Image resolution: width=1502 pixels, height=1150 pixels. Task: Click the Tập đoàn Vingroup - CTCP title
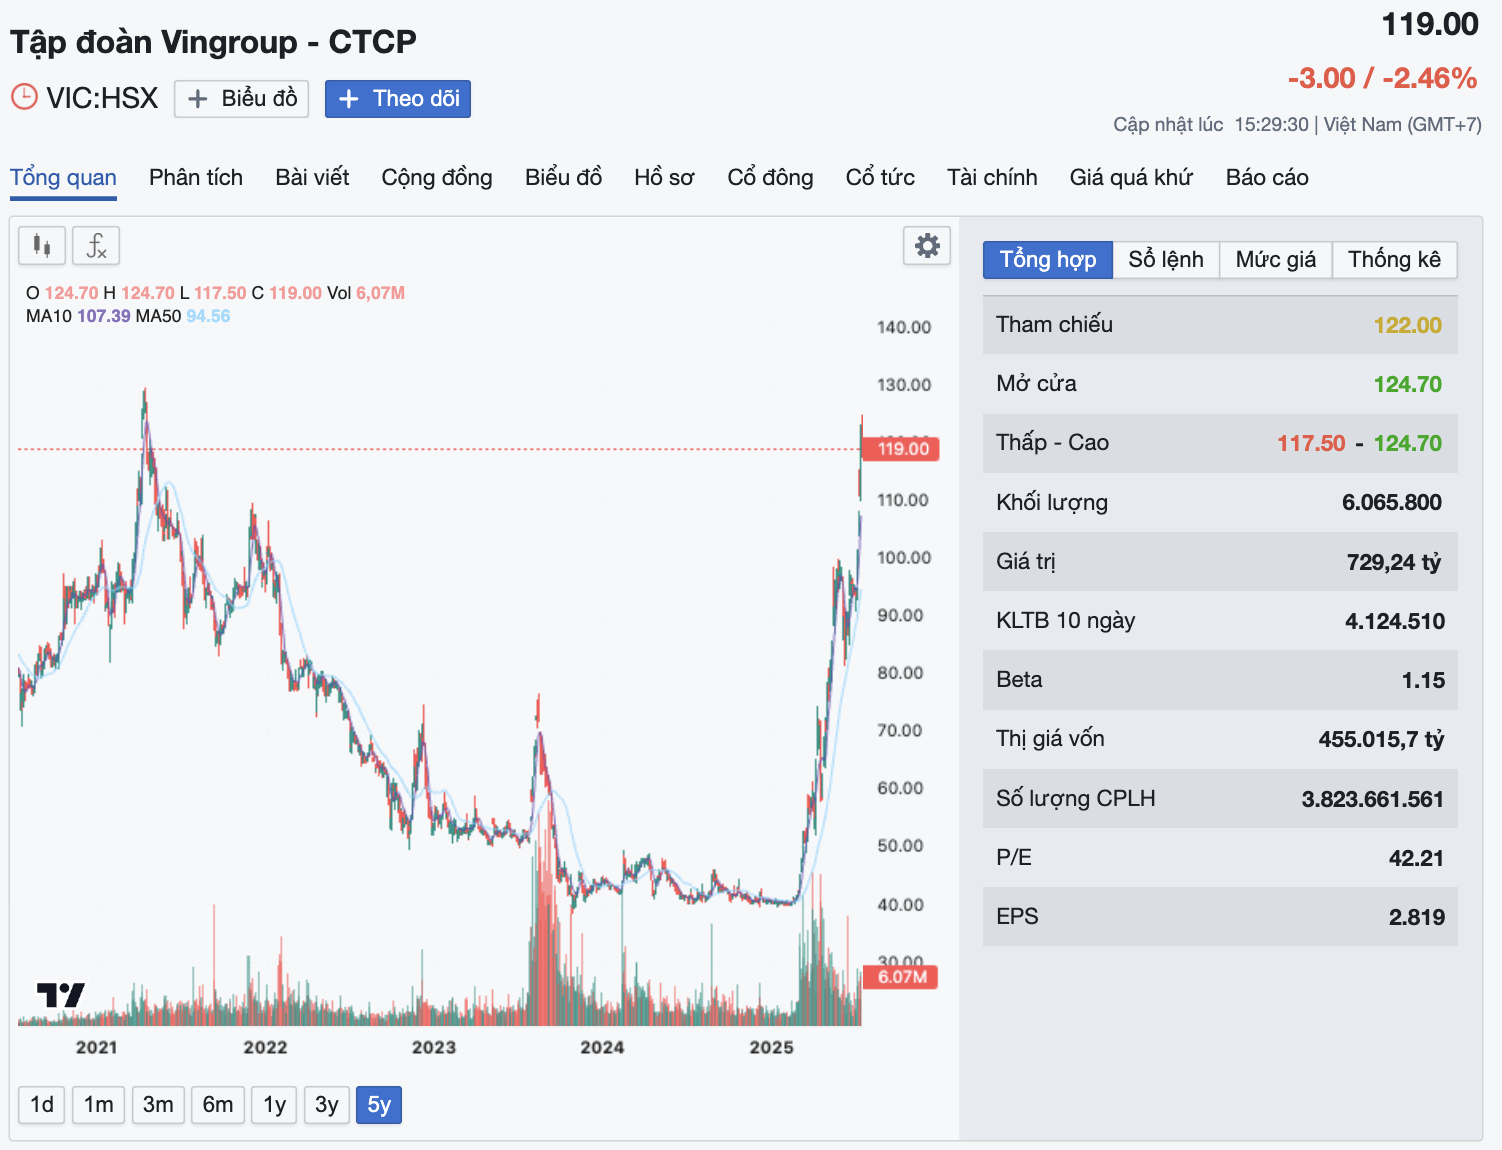(x=213, y=42)
